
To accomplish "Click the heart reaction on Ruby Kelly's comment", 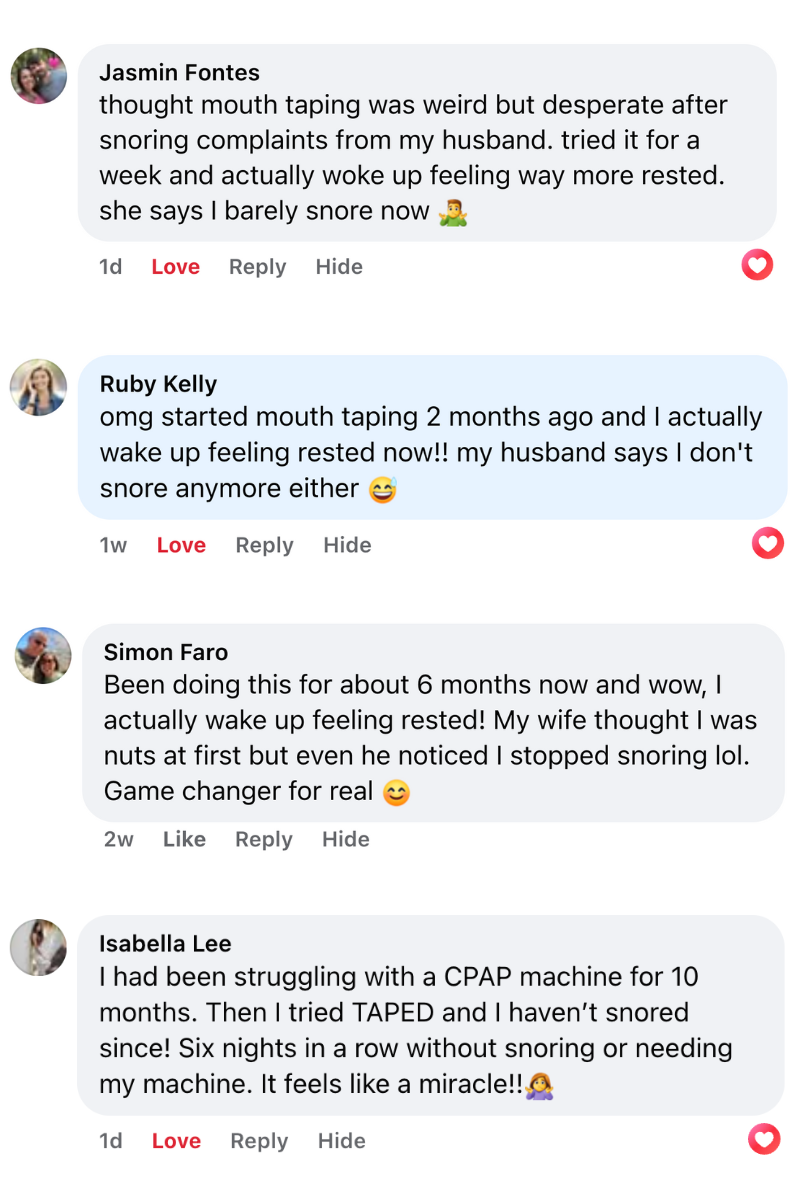I will (767, 543).
